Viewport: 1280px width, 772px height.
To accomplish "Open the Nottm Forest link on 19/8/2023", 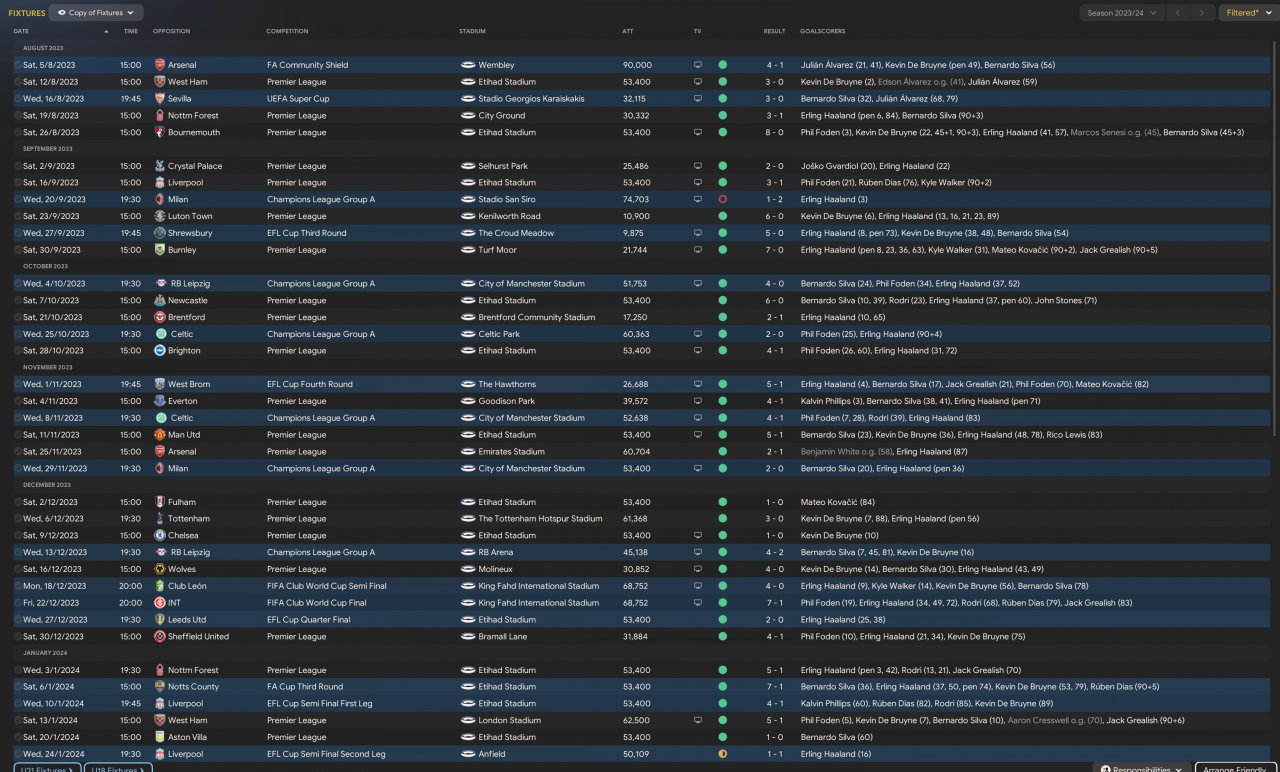I will pyautogui.click(x=193, y=116).
